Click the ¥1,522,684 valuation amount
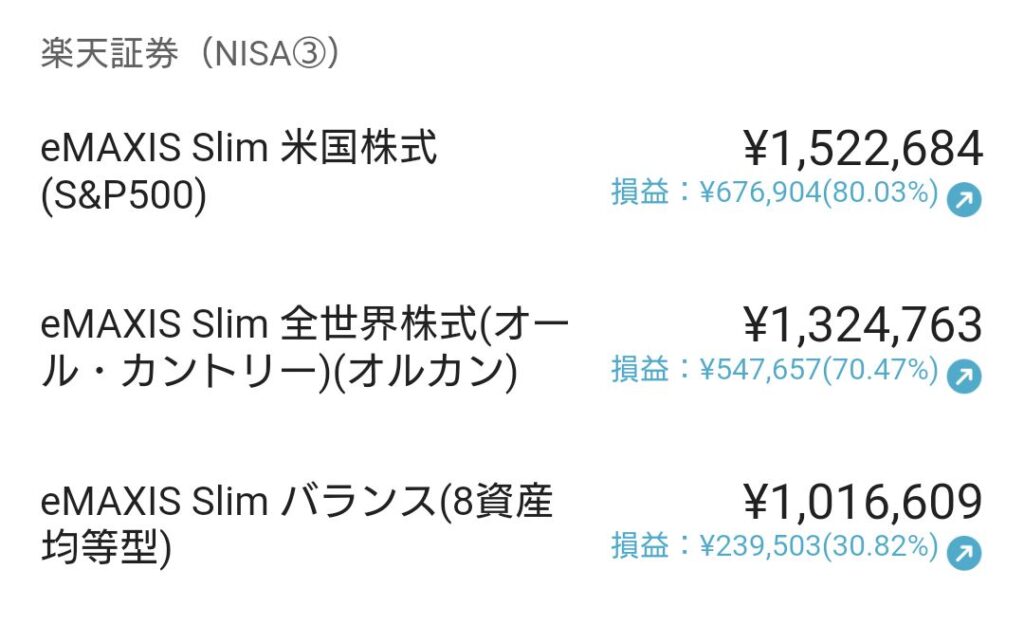This screenshot has height=625, width=1024. 862,148
